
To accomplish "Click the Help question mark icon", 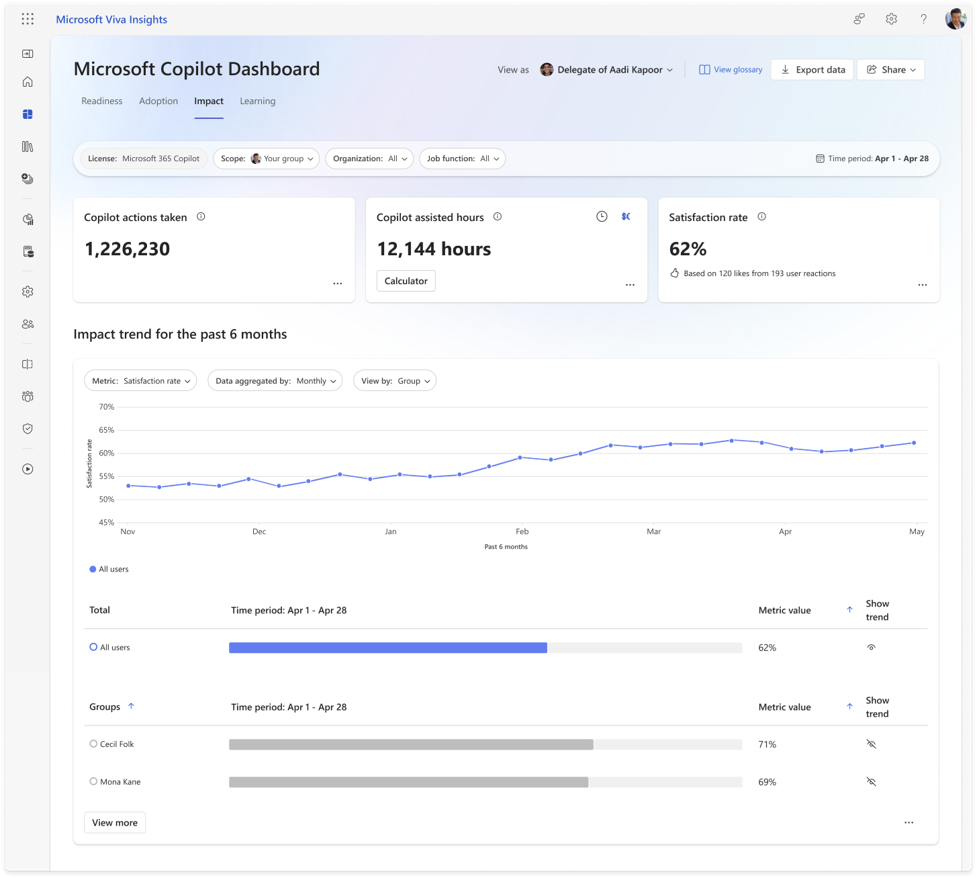I will click(923, 18).
